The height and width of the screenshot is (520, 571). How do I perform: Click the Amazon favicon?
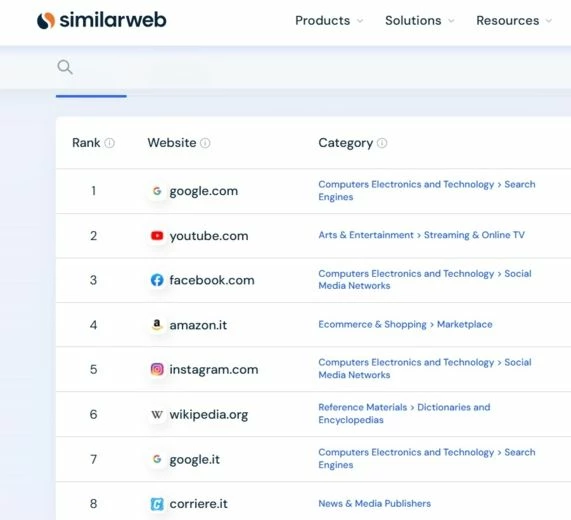157,324
